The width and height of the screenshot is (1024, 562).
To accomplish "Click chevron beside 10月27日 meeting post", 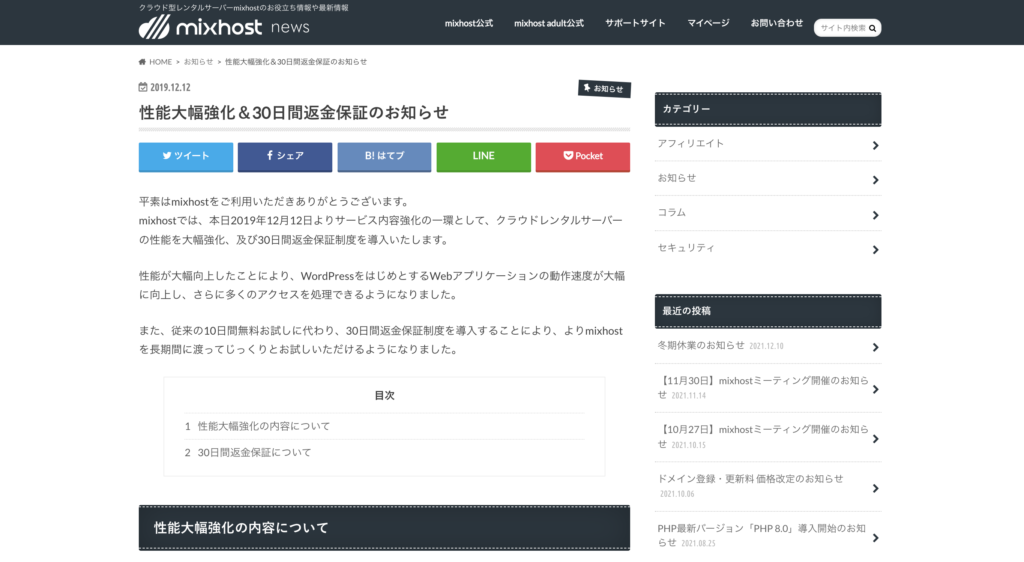I will point(875,439).
